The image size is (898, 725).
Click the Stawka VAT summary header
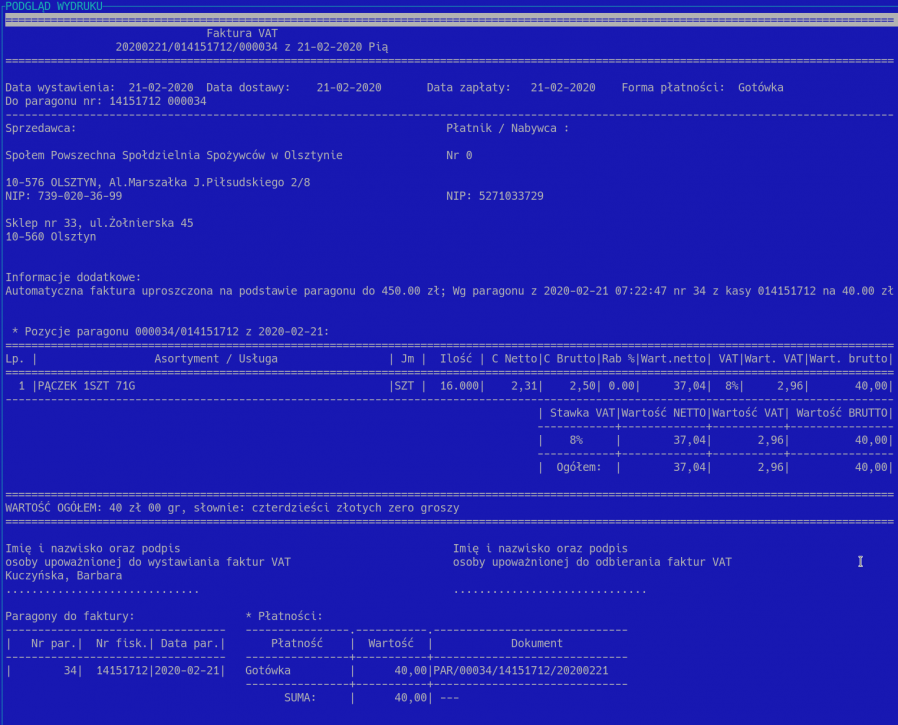click(x=577, y=412)
